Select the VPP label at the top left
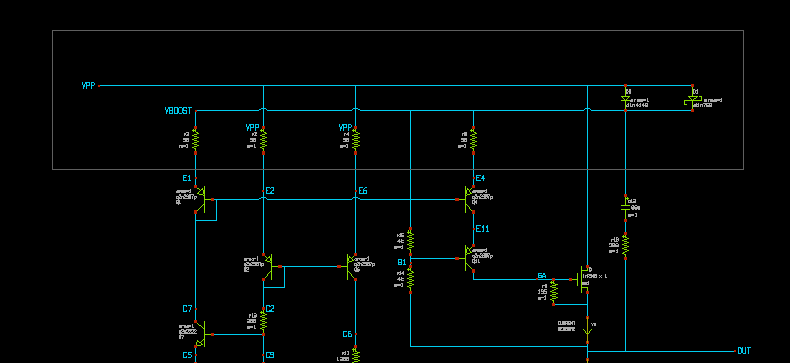 click(x=88, y=86)
